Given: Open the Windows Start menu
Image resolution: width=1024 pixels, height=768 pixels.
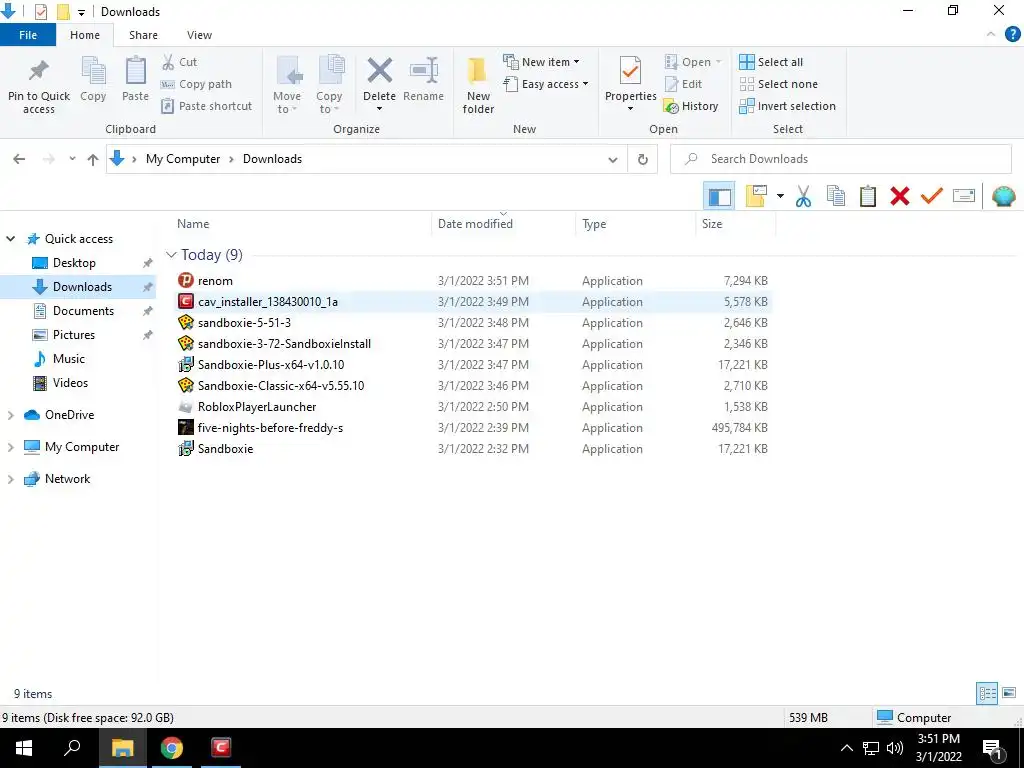Looking at the screenshot, I should [24, 748].
